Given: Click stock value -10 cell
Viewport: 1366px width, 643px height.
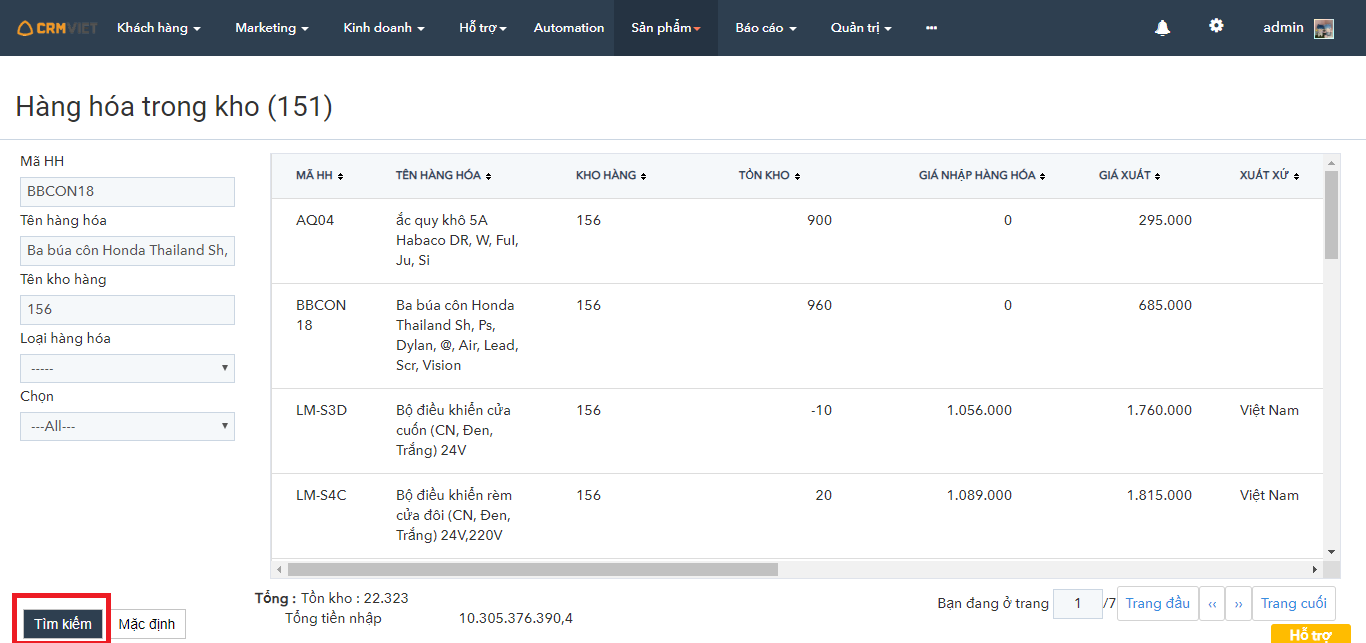Looking at the screenshot, I should [821, 410].
